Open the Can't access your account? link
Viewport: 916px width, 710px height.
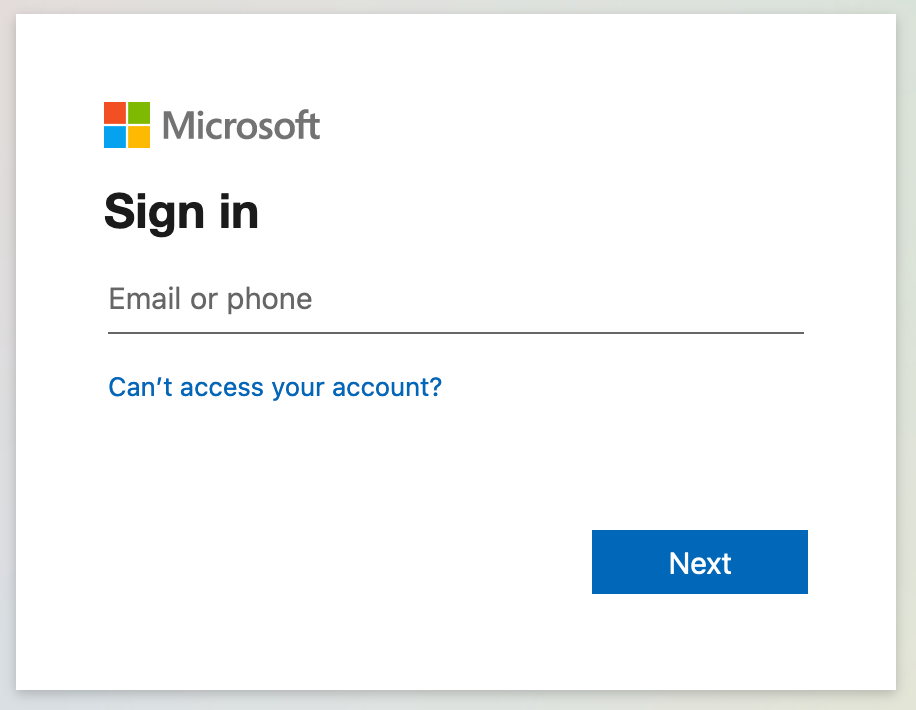pos(275,387)
